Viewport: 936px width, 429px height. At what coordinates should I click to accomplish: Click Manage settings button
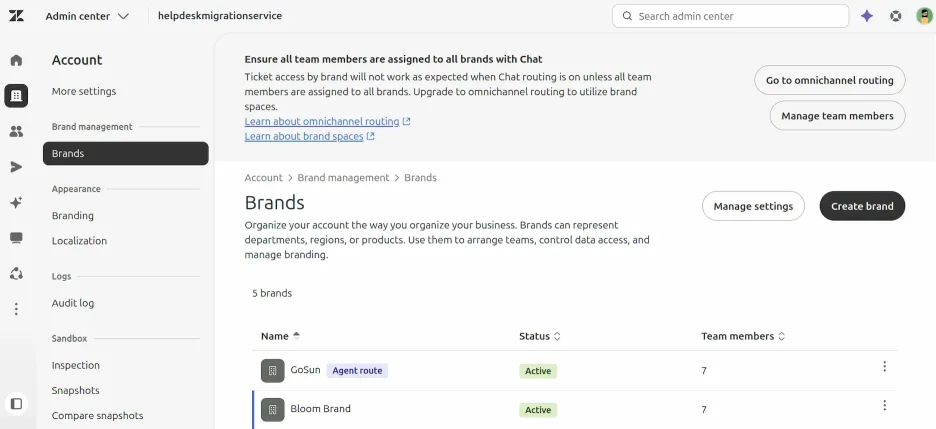tap(753, 206)
